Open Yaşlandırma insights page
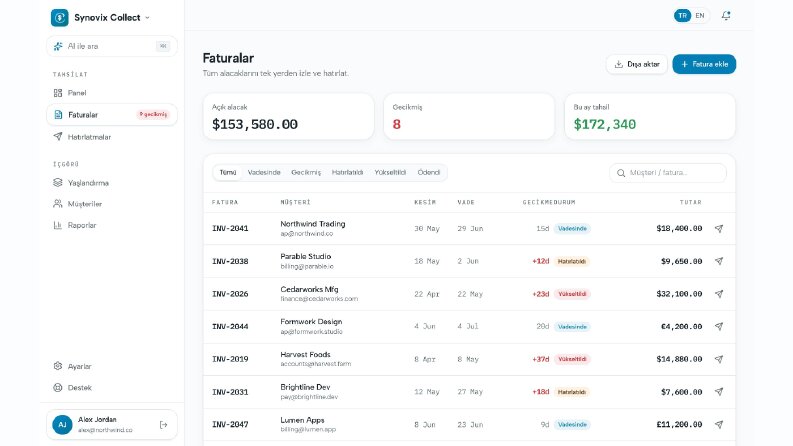This screenshot has height=446, width=793. (x=112, y=183)
